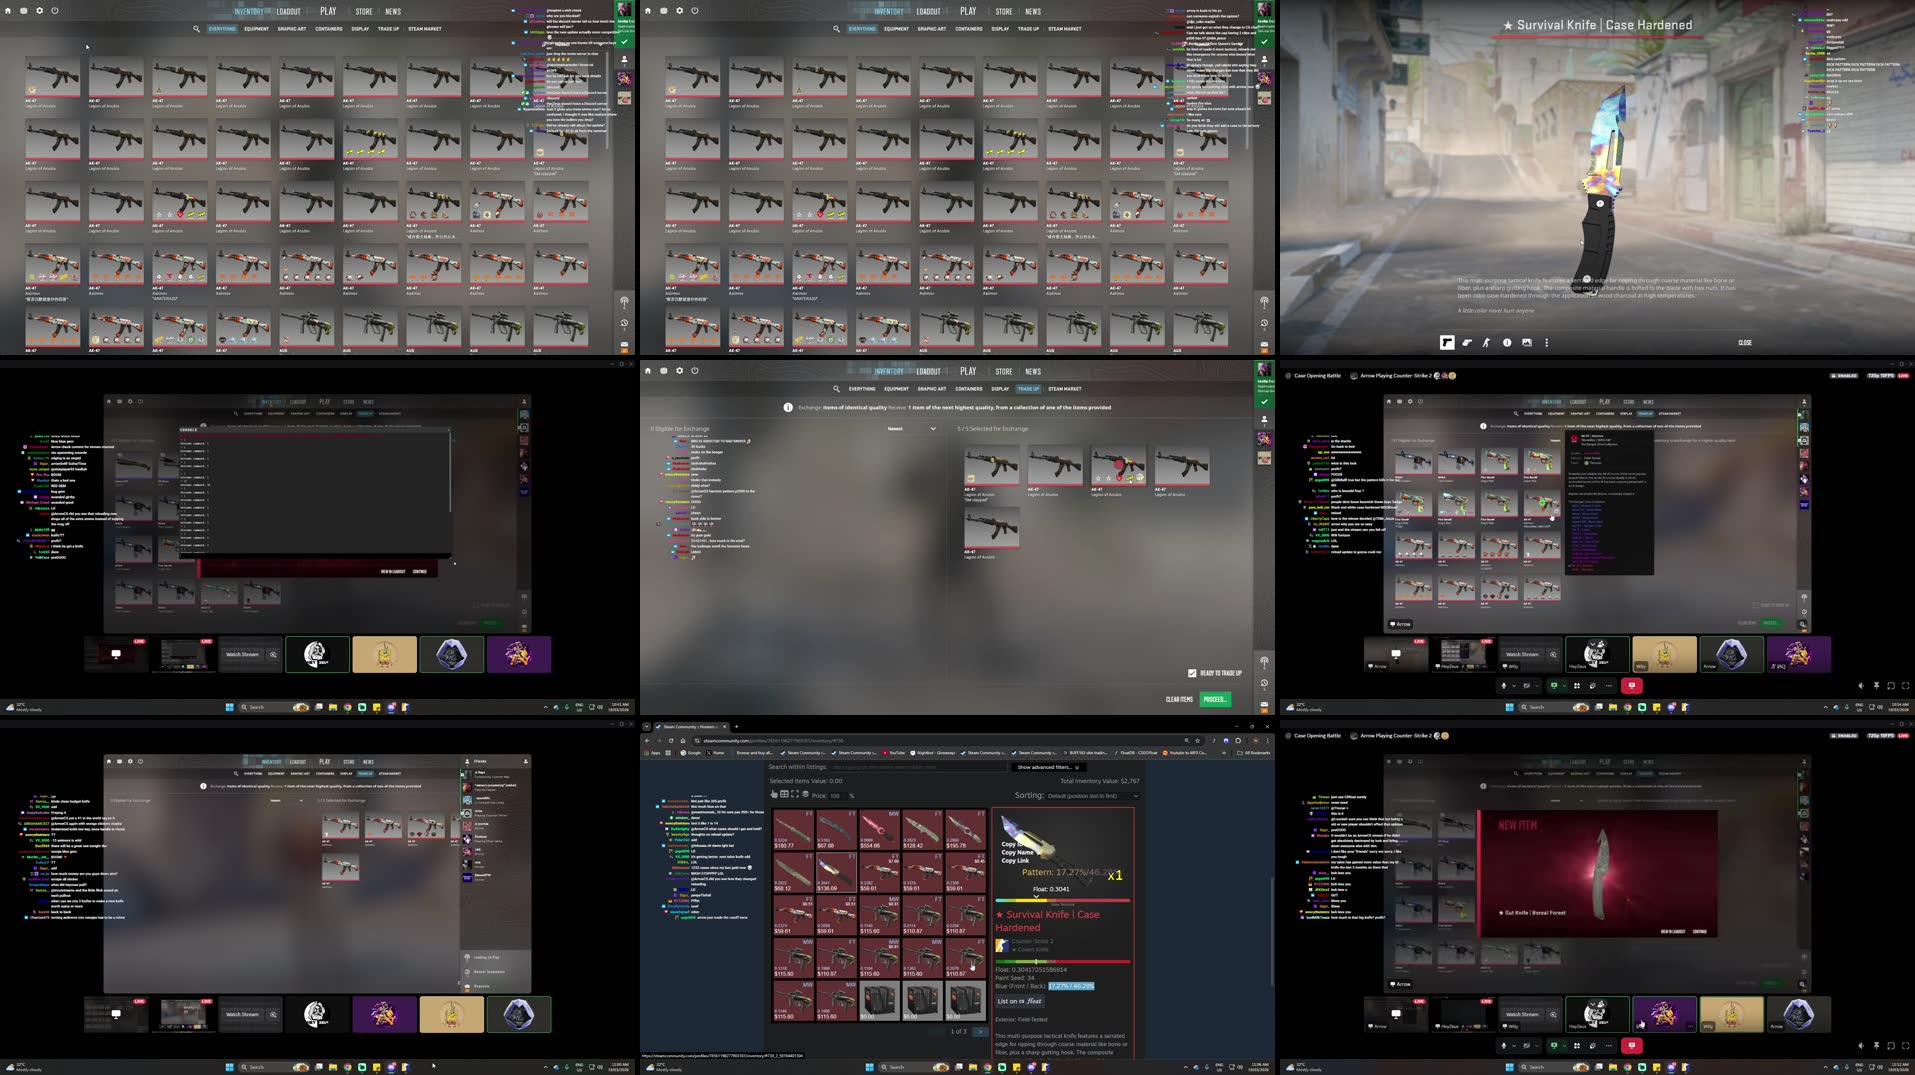This screenshot has height=1075, width=1915.
Task: Click the PROCEED button to trade up
Action: click(x=1214, y=699)
